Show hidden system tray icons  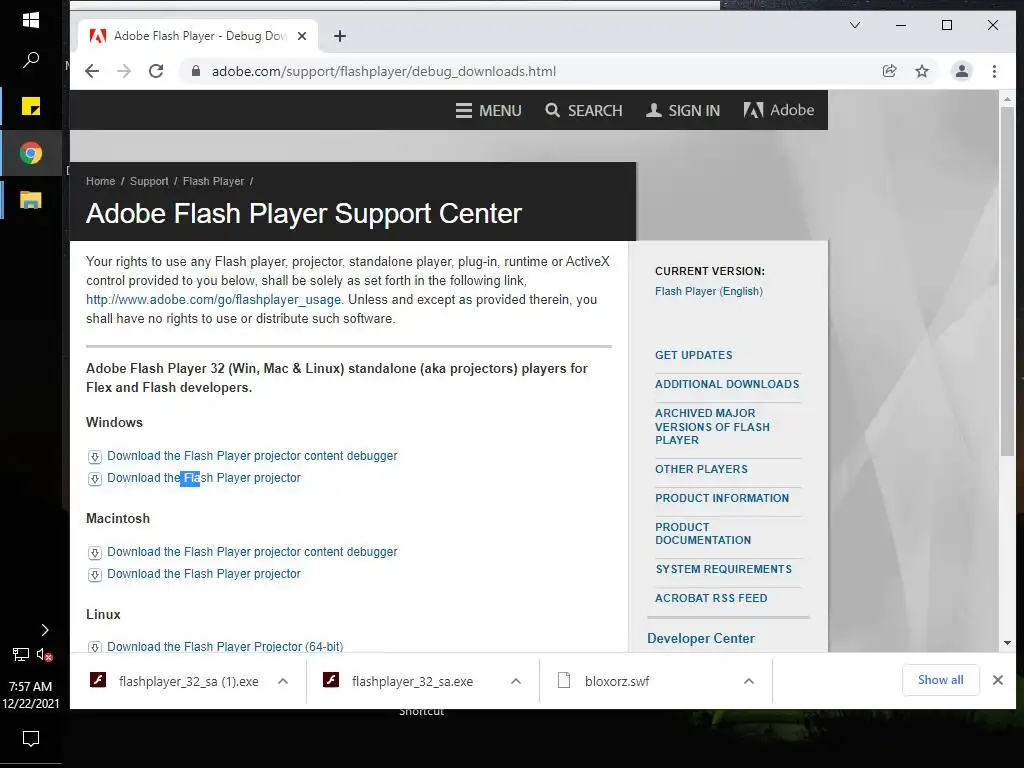(x=44, y=630)
